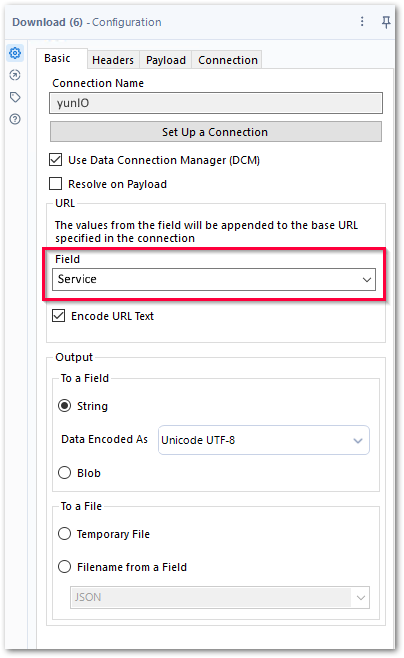
Task: Switch to the Headers tab
Action: pos(113,60)
